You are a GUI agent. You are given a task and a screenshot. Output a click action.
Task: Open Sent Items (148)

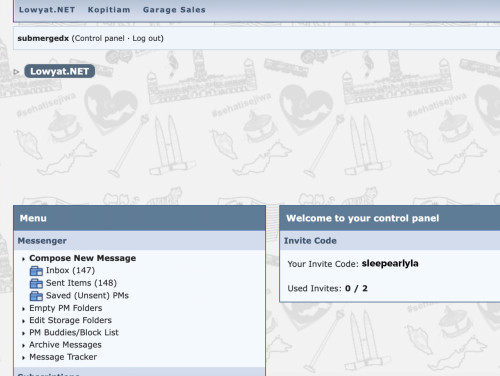[x=81, y=283]
